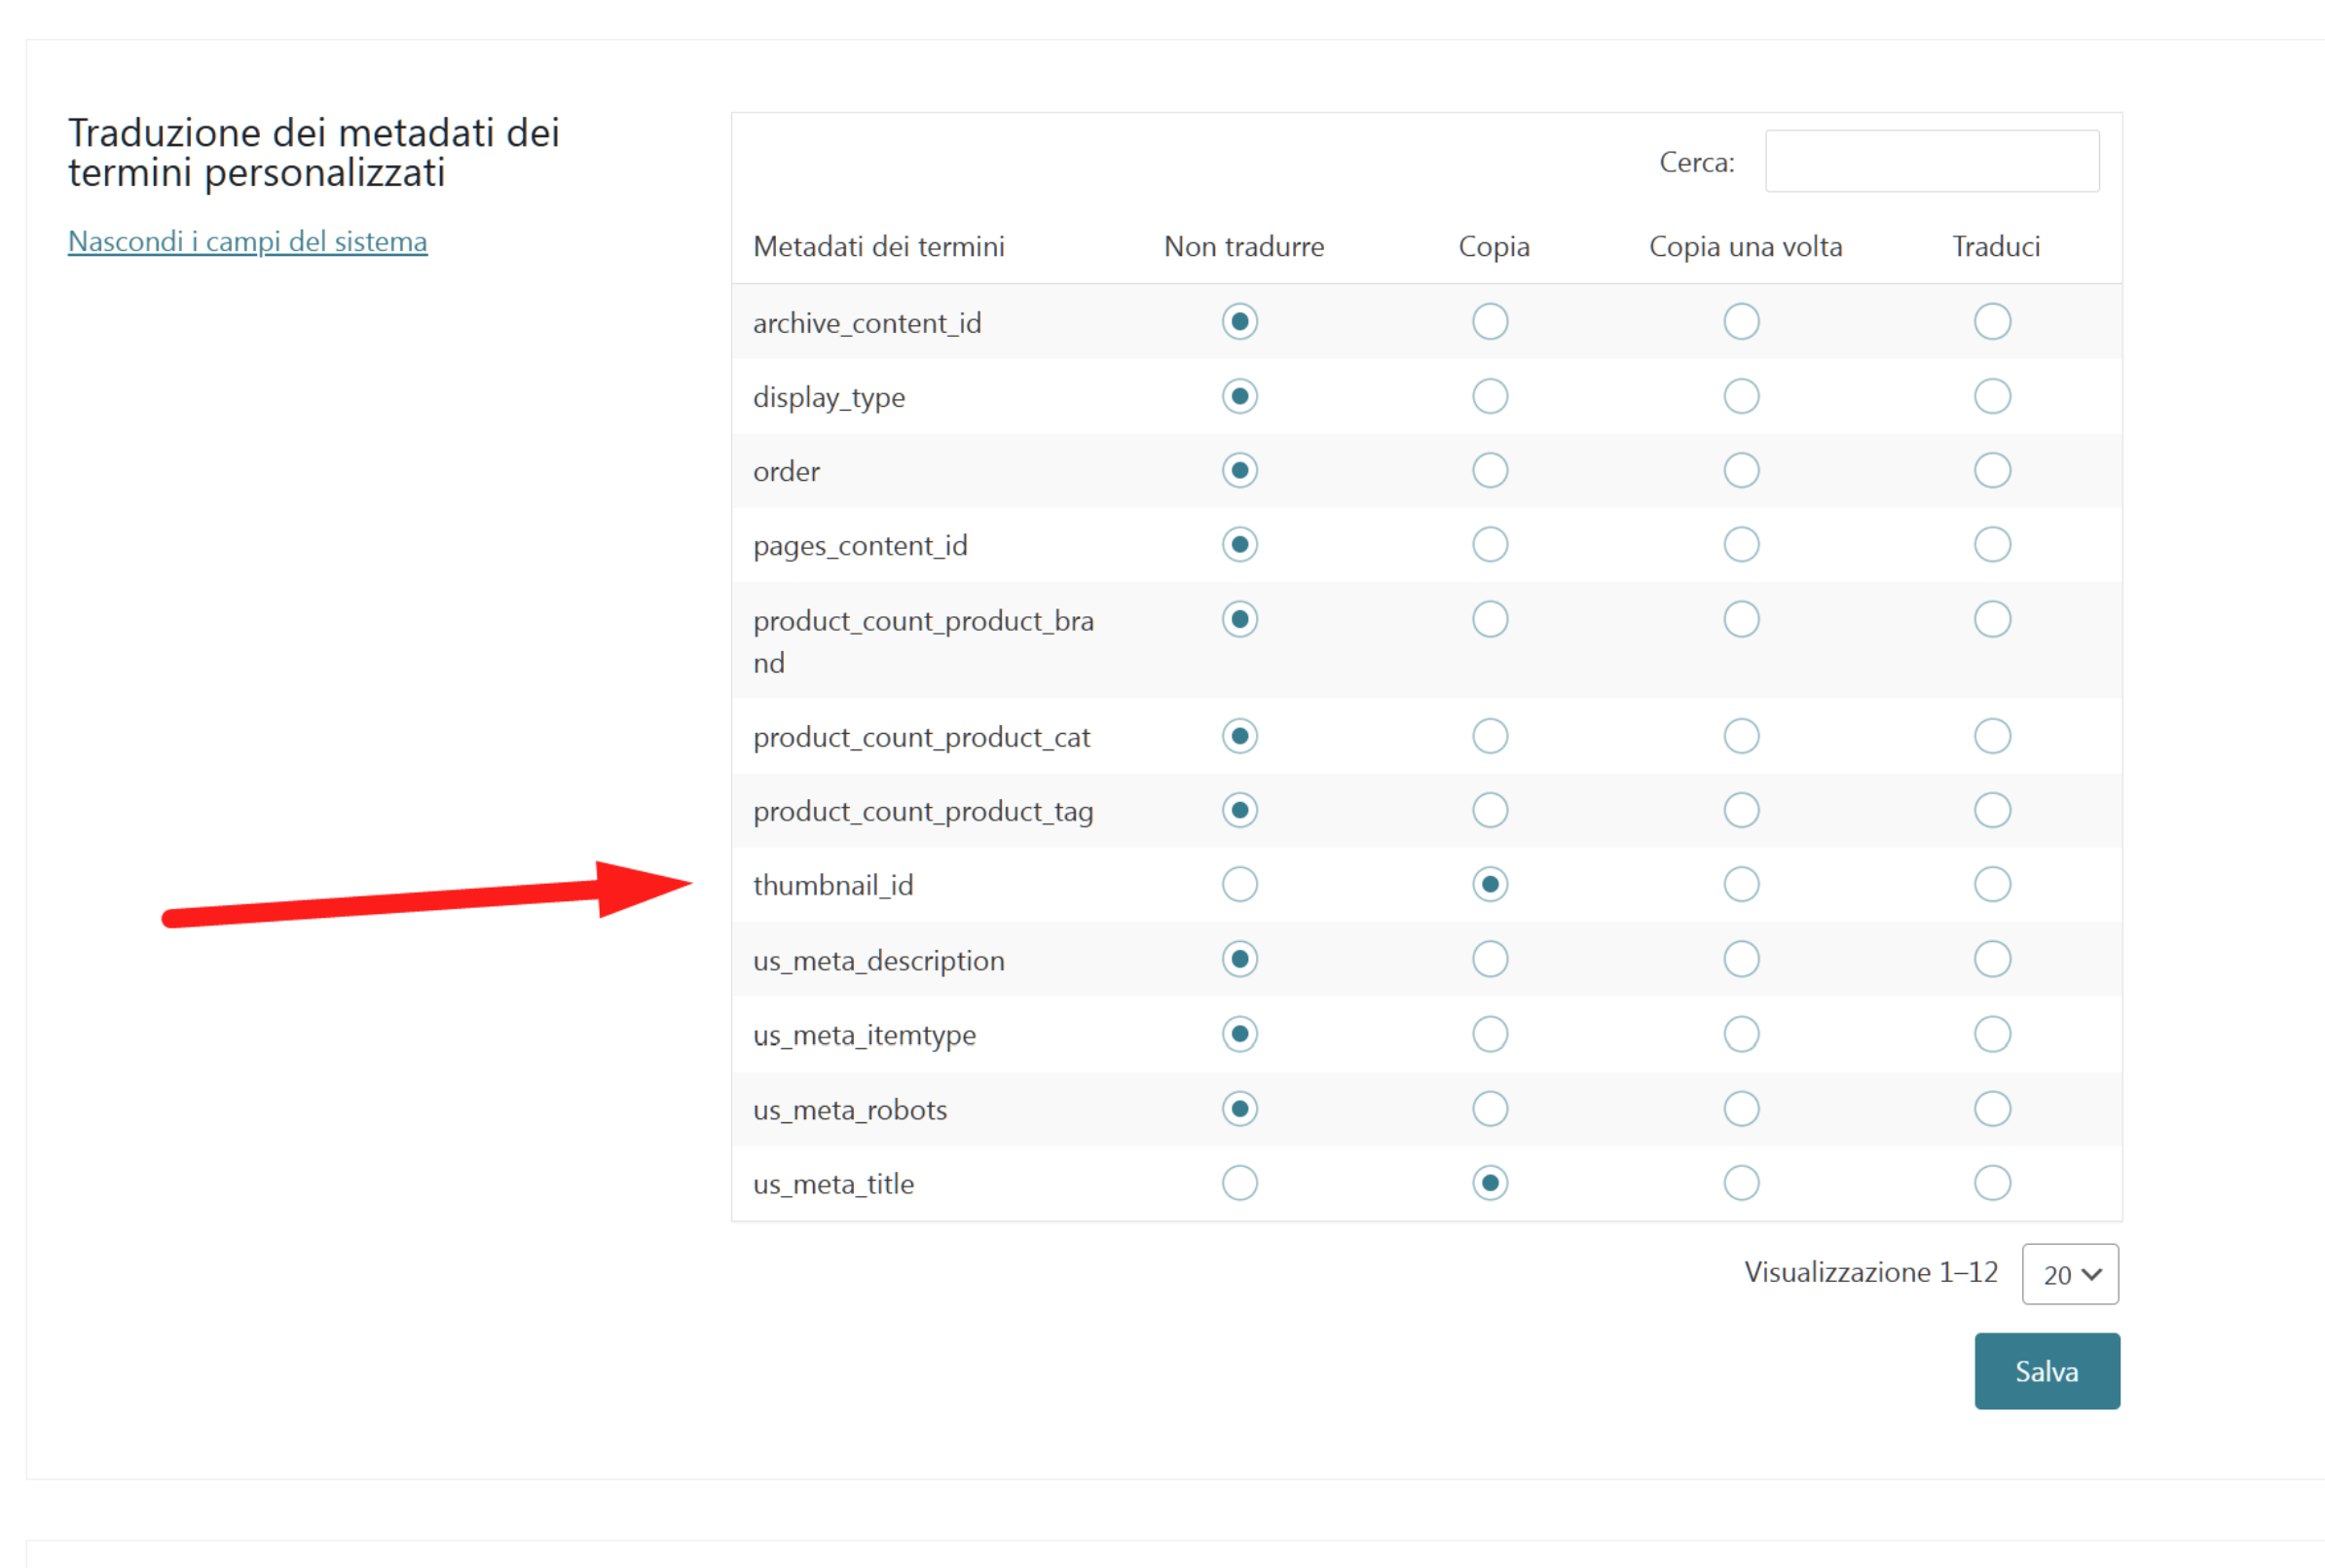Set product_count_product_brand to Copia

(x=1490, y=620)
